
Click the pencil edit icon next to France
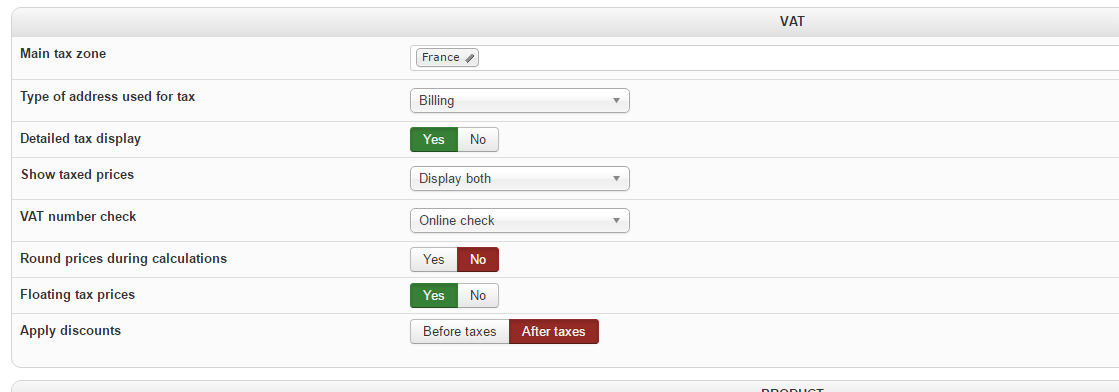(469, 59)
